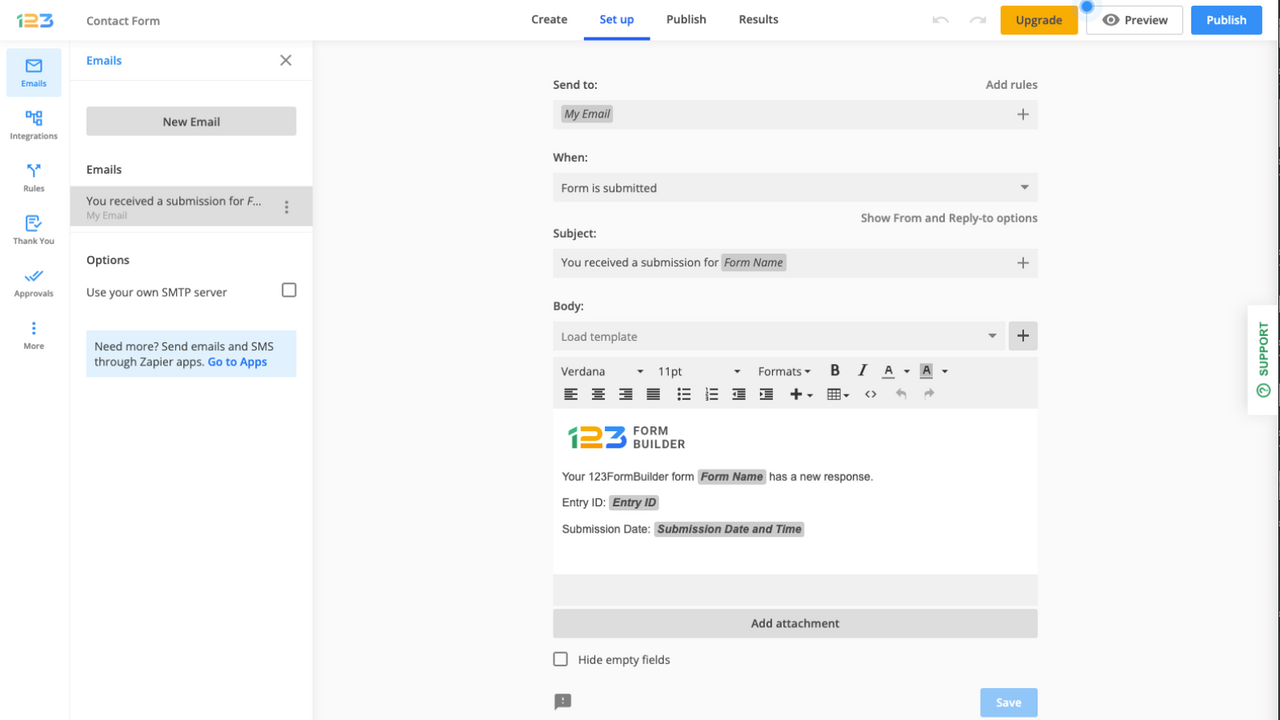
Task: Select the 'You received a submission' email entry
Action: pos(191,207)
